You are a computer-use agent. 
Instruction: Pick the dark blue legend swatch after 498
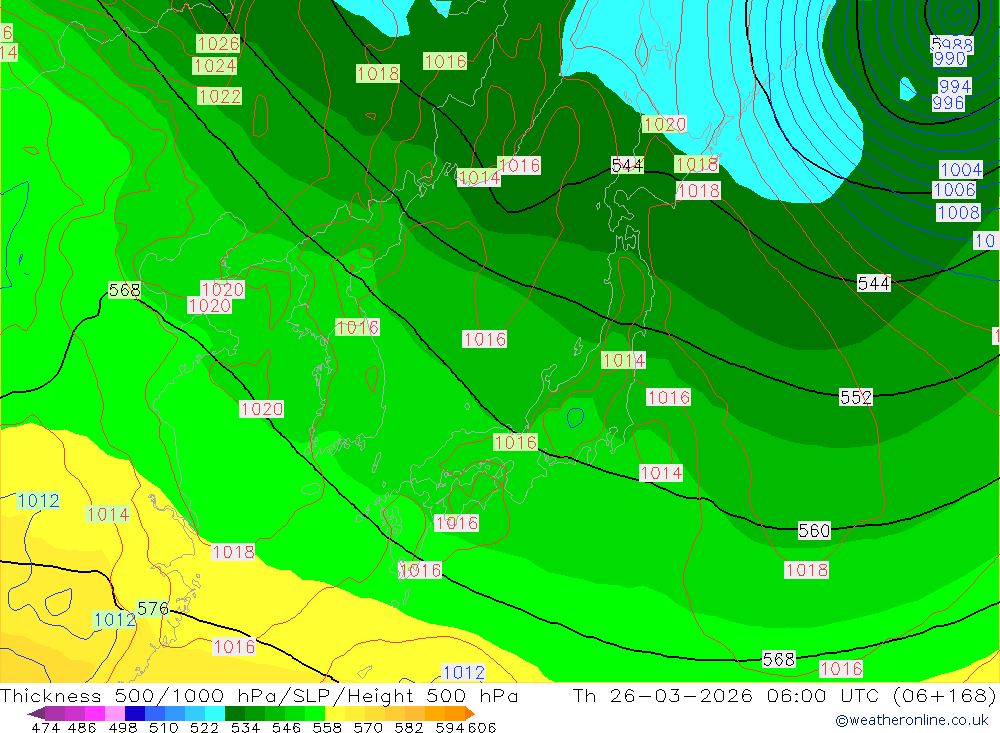(135, 713)
